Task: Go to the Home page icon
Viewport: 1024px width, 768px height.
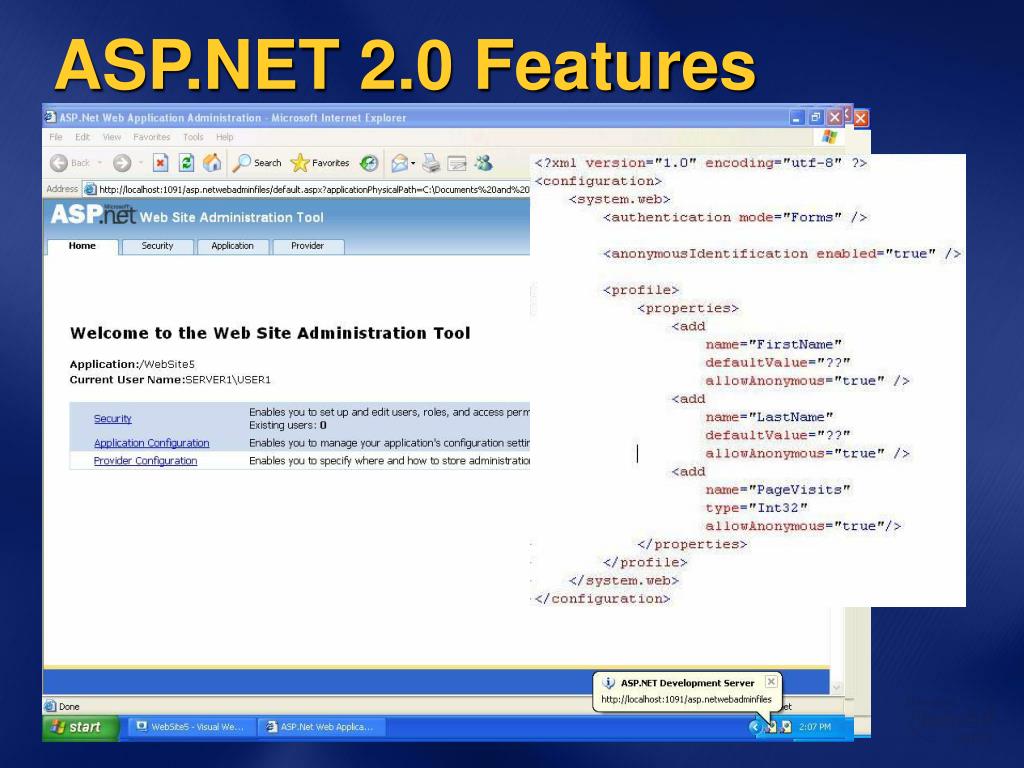Action: click(x=212, y=163)
